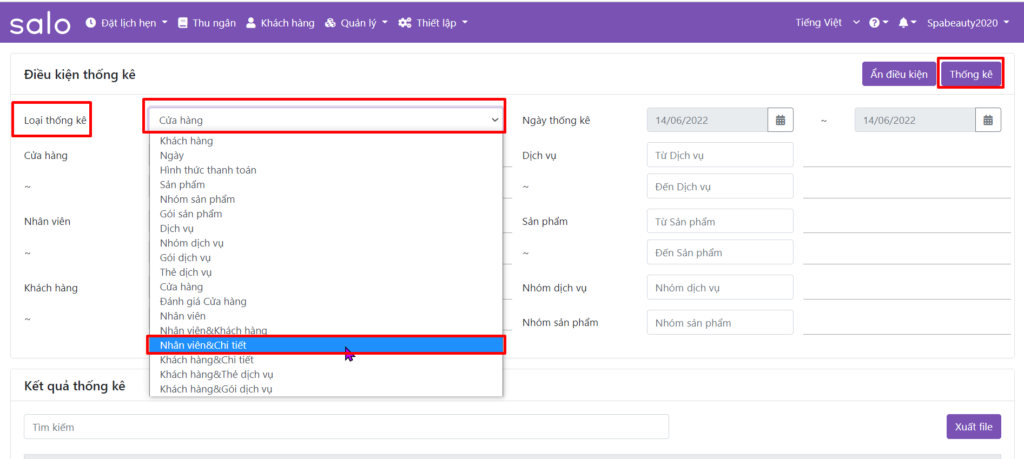Click the start date field 14/06/2022
The width and height of the screenshot is (1024, 459).
(707, 120)
